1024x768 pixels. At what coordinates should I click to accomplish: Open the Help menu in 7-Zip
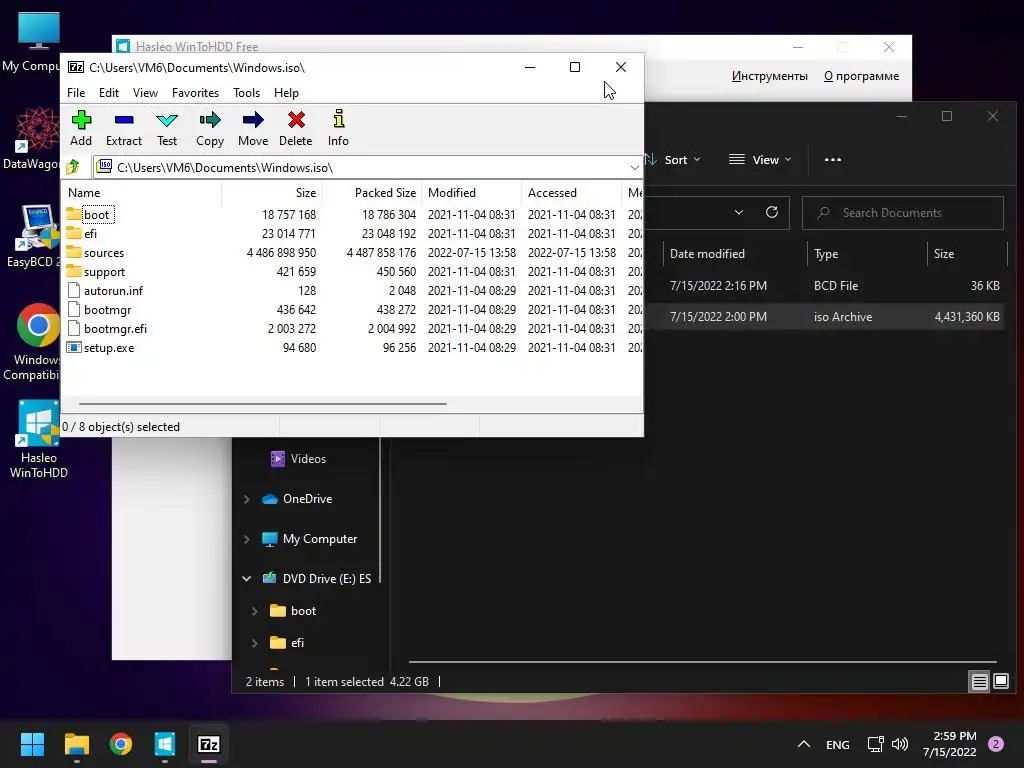point(286,93)
